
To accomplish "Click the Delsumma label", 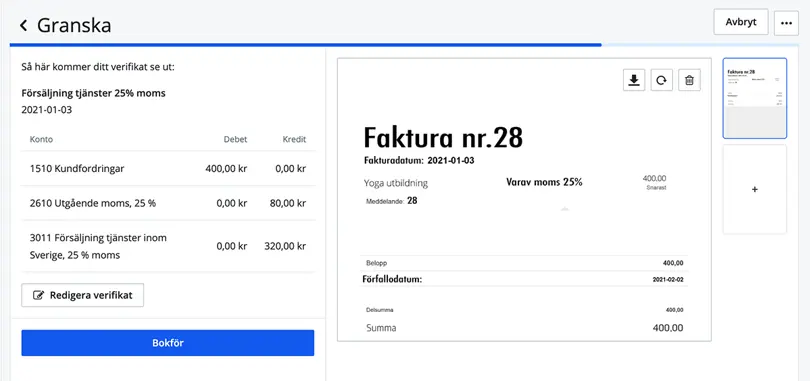I will (x=380, y=310).
